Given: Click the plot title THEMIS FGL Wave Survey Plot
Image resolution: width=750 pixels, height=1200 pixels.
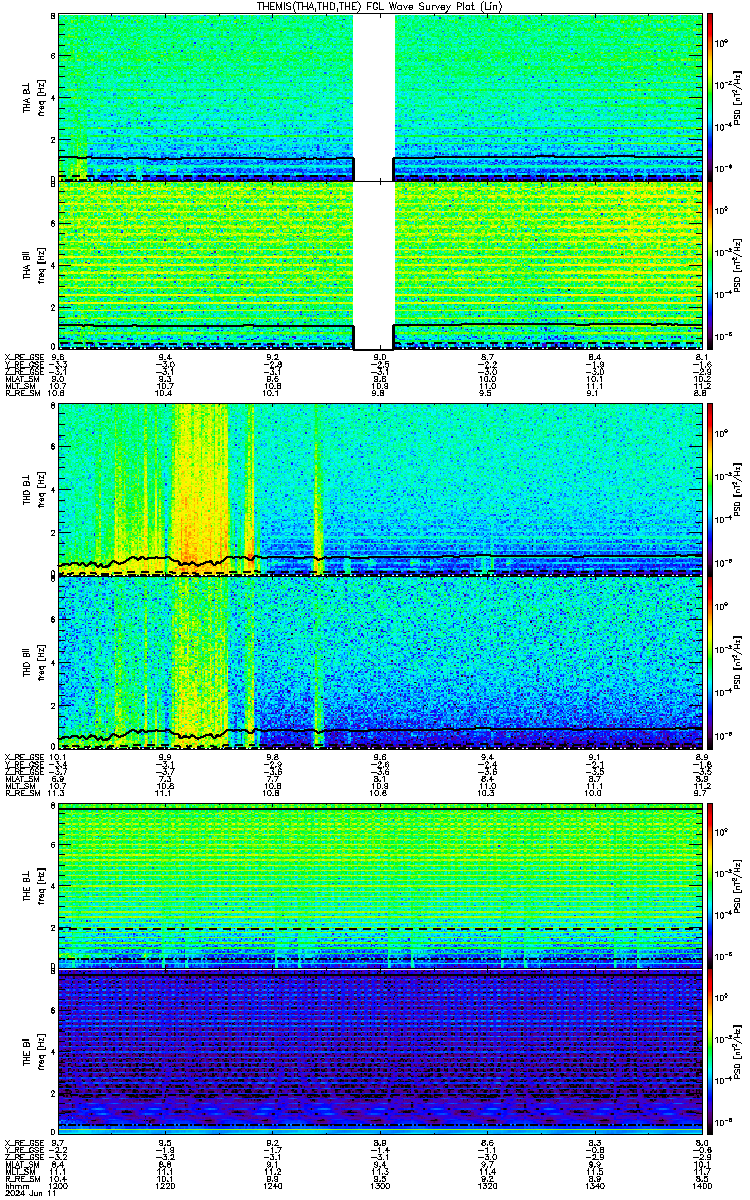Looking at the screenshot, I should 378,6.
